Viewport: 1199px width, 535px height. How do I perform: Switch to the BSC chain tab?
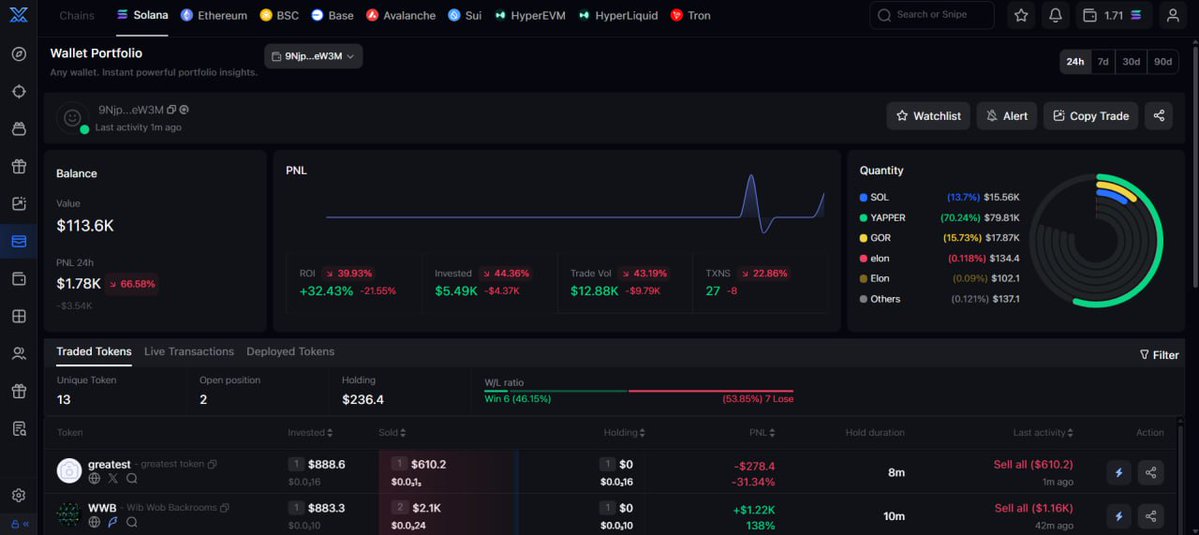[x=279, y=15]
